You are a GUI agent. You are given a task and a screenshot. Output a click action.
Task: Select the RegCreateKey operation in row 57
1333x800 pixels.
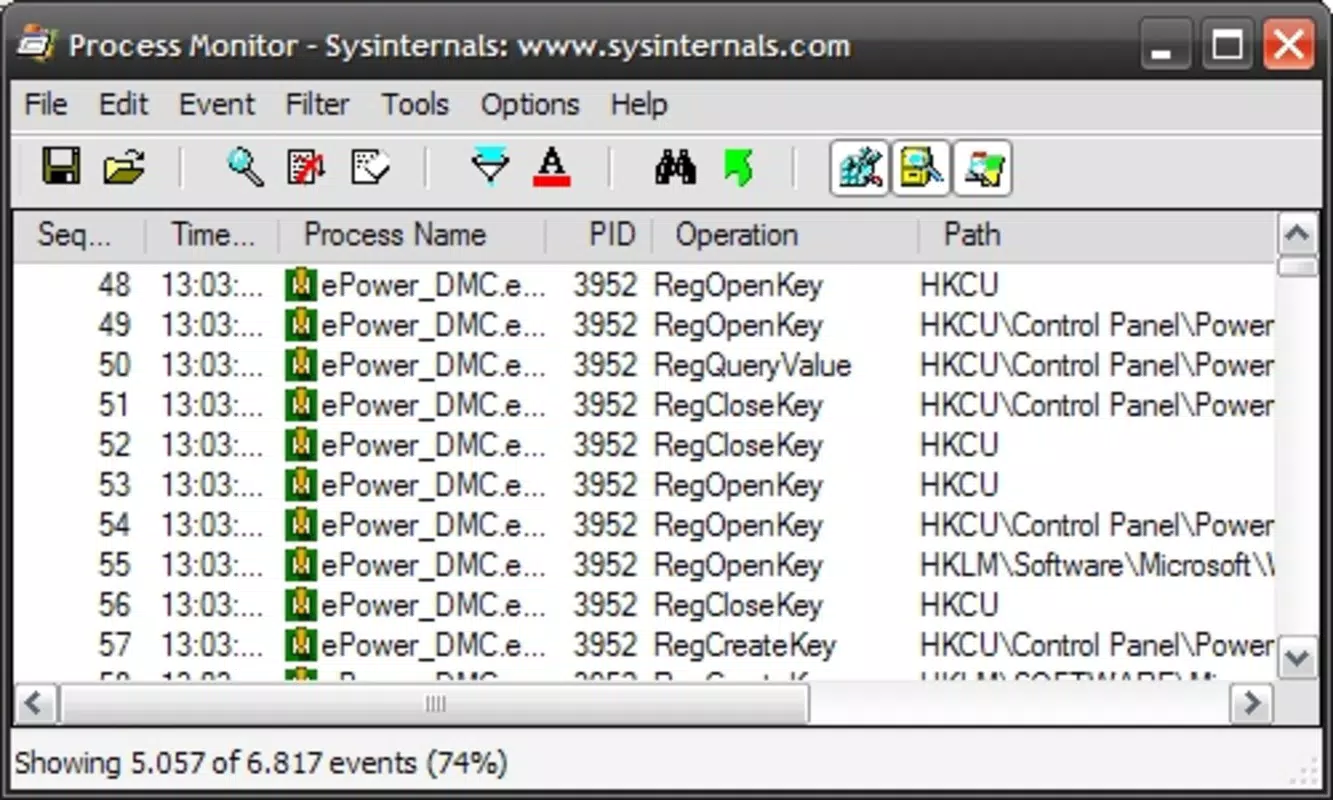pos(744,645)
